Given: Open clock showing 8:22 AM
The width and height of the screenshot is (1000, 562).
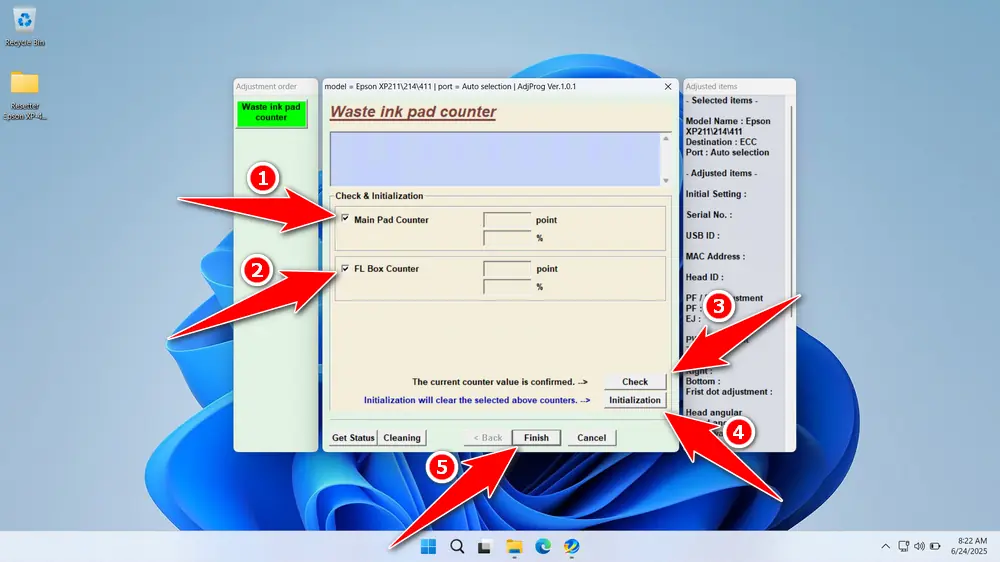Looking at the screenshot, I should (969, 546).
